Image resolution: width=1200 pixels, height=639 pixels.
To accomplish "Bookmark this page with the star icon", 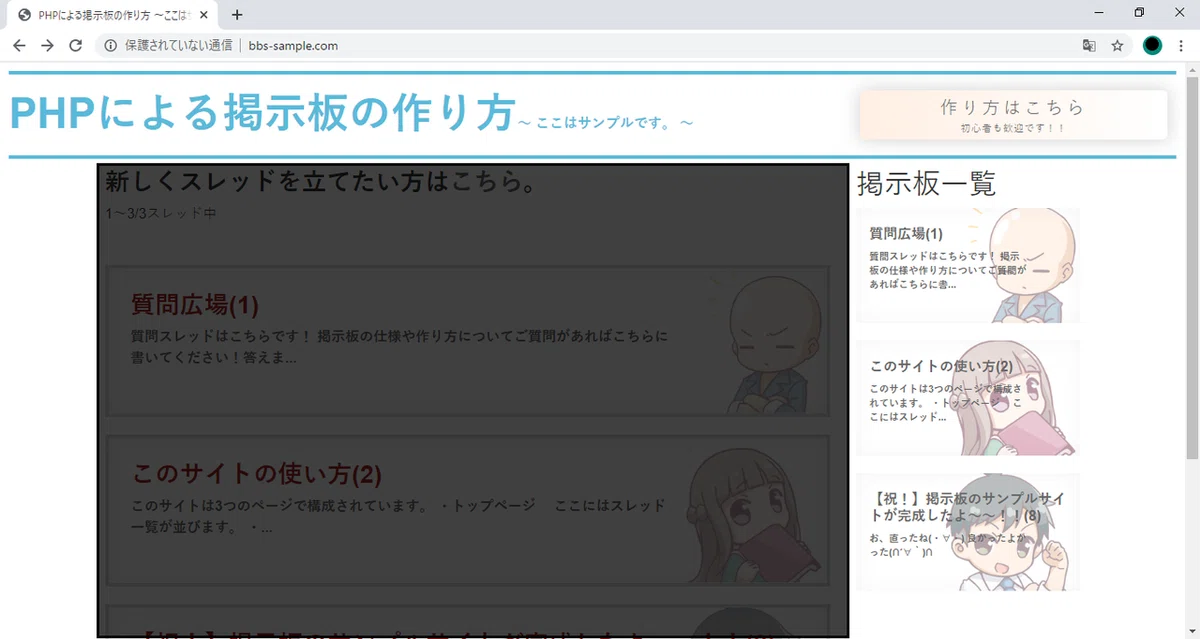I will point(1117,45).
